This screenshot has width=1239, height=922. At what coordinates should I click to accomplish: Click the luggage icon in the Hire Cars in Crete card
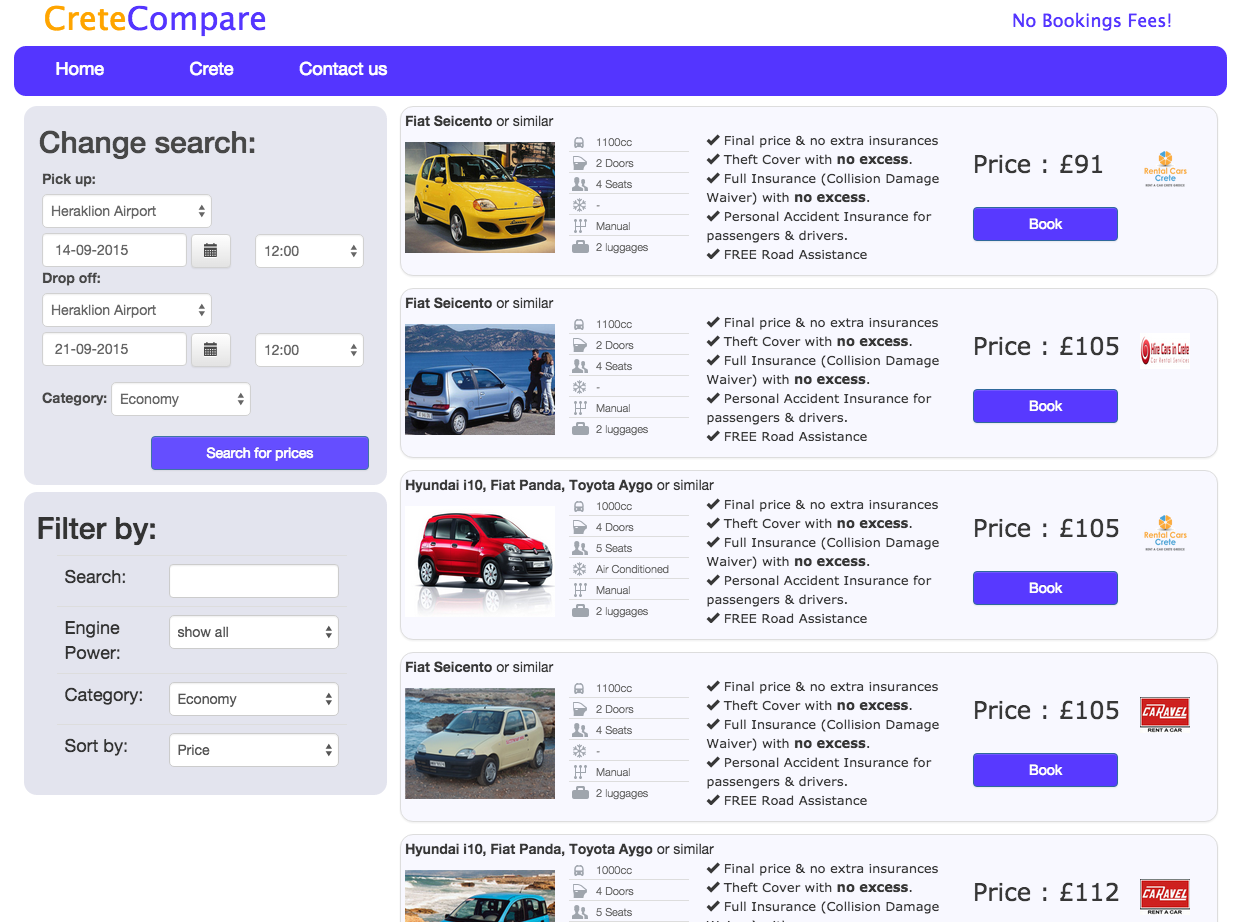(579, 429)
